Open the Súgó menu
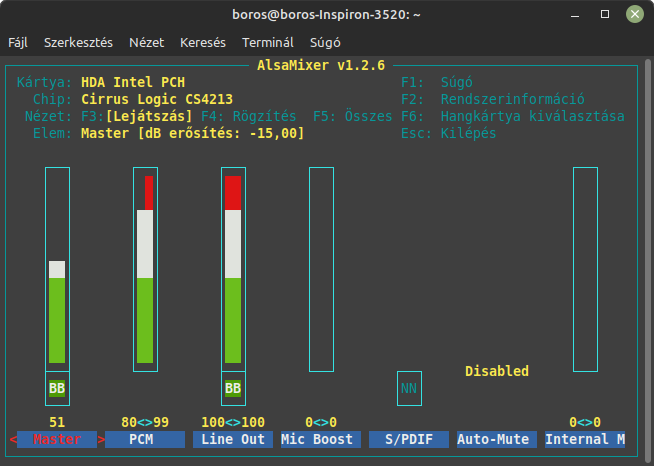 click(x=325, y=43)
